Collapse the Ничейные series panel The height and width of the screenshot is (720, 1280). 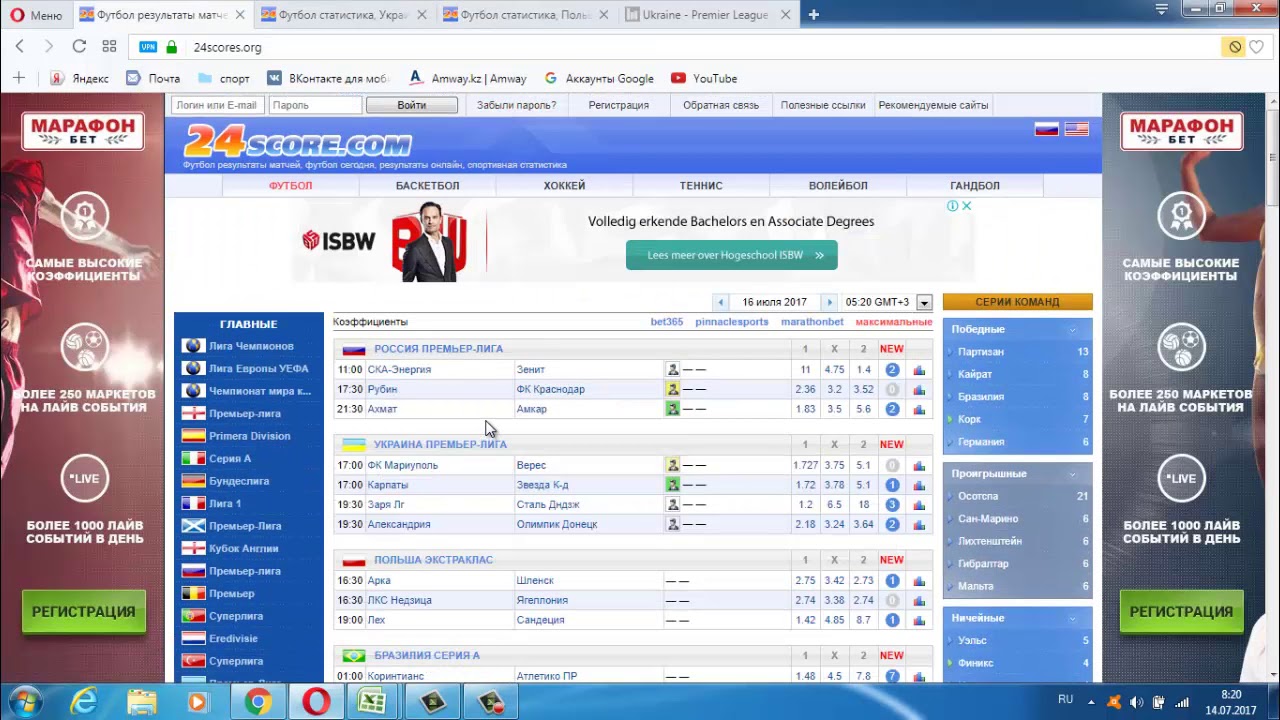pyautogui.click(x=1072, y=618)
